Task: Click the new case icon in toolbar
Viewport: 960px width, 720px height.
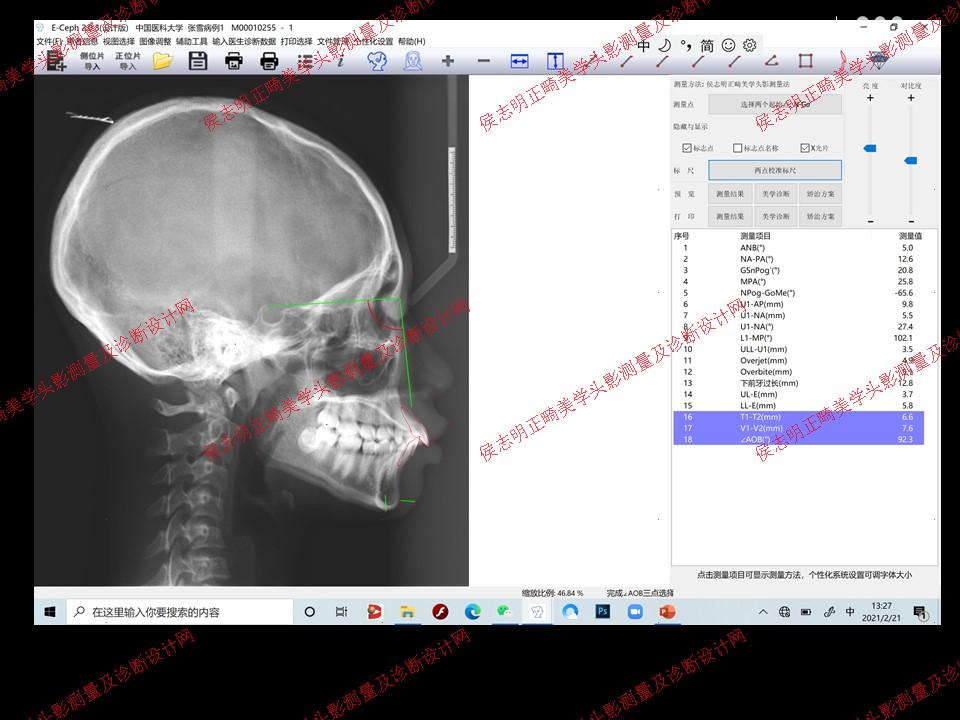Action: coord(56,61)
